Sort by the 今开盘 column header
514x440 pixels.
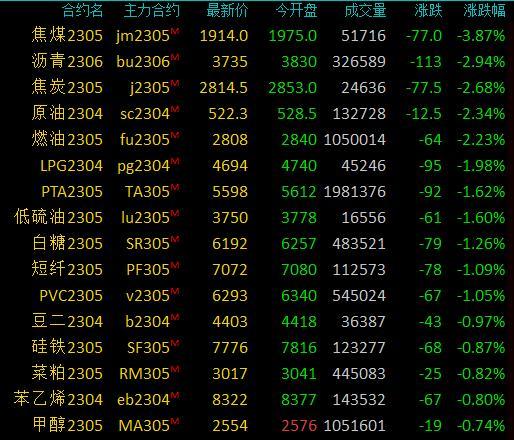(296, 11)
